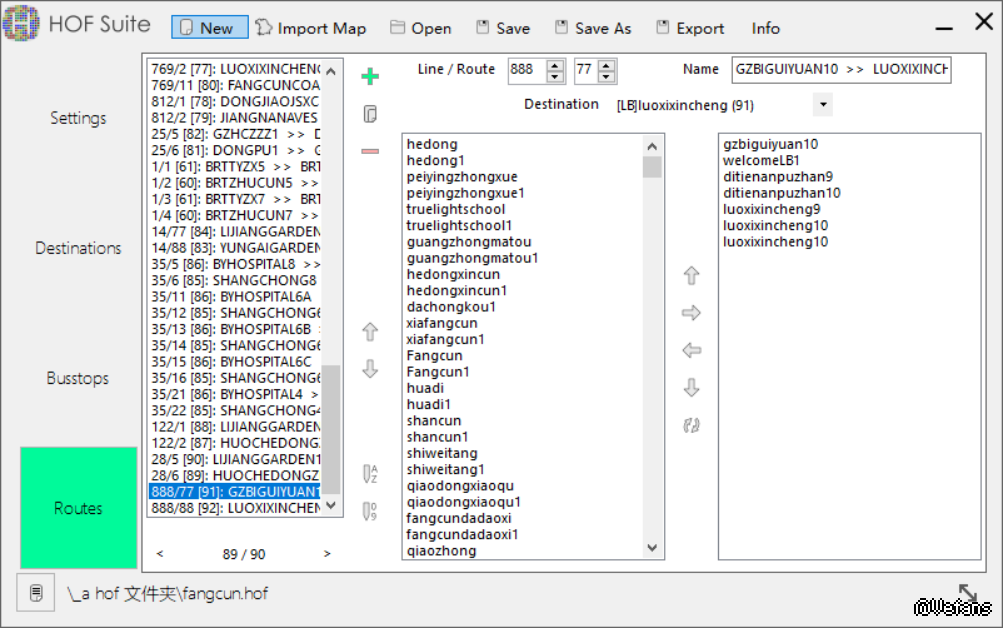The width and height of the screenshot is (1003, 628).
Task: Remove busstop using left arrow icon
Action: pos(691,351)
